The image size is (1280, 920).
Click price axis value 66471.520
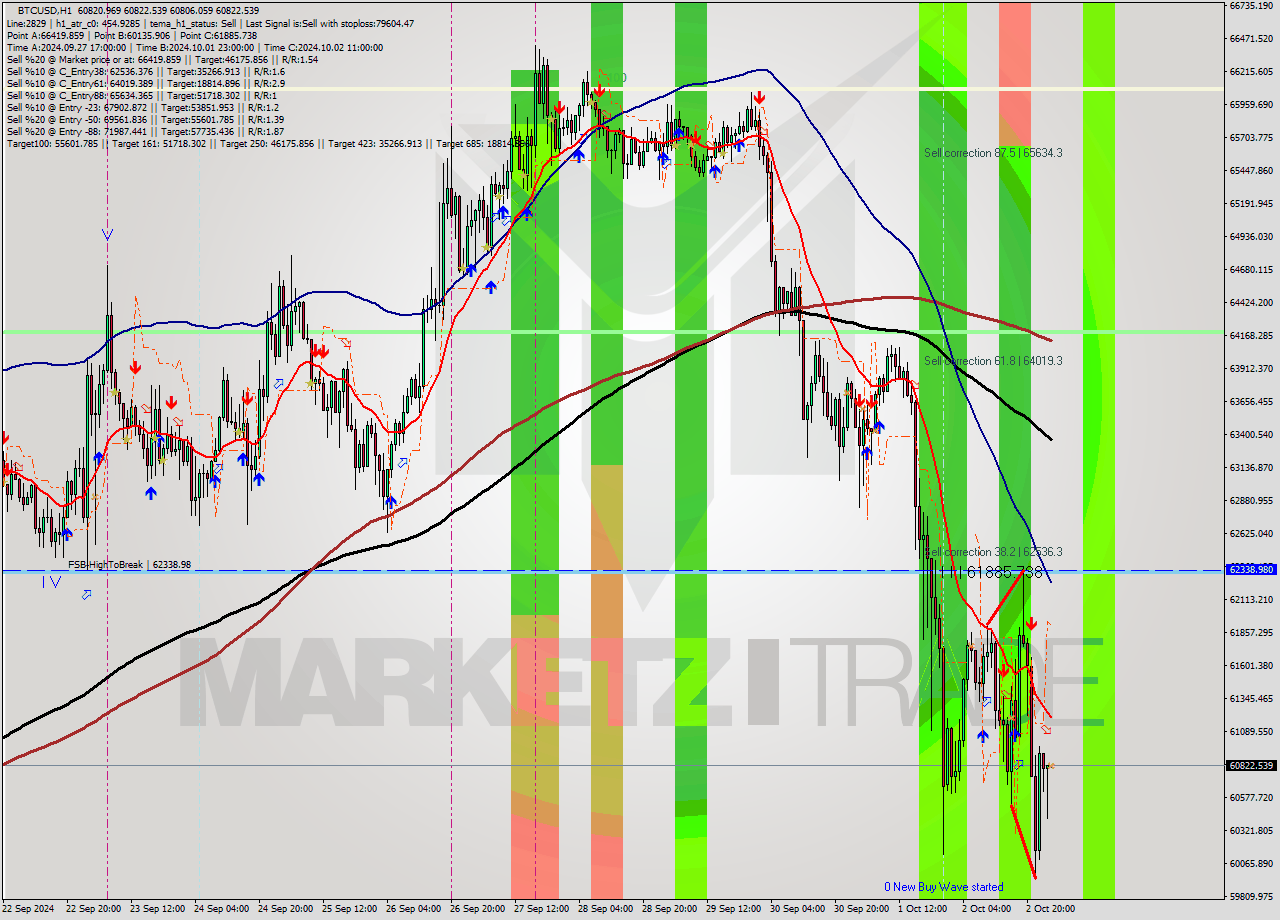click(1250, 39)
